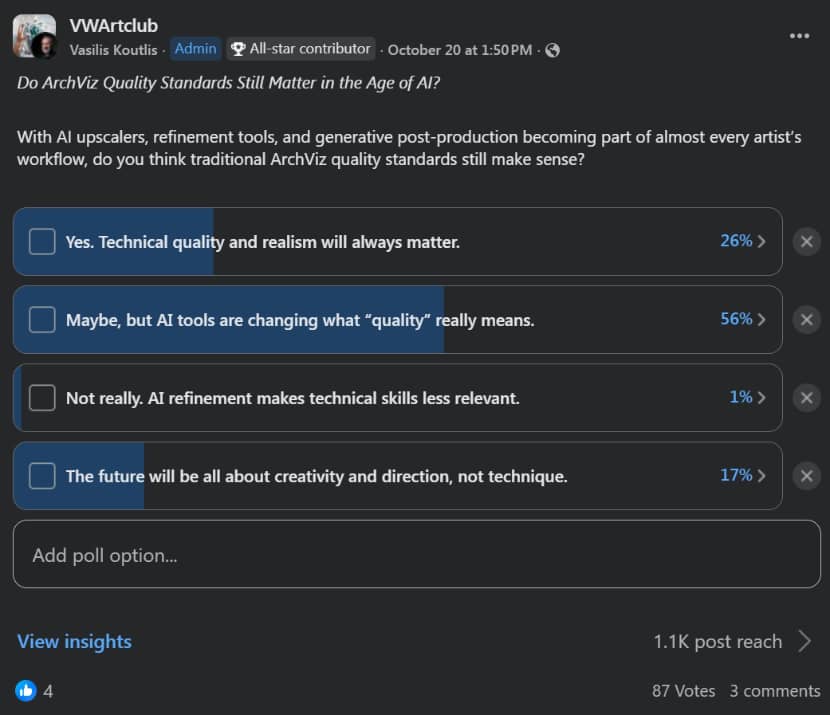This screenshot has height=715, width=830.
Task: Check the 'Yes. Technical quality' poll checkbox
Action: (40, 241)
